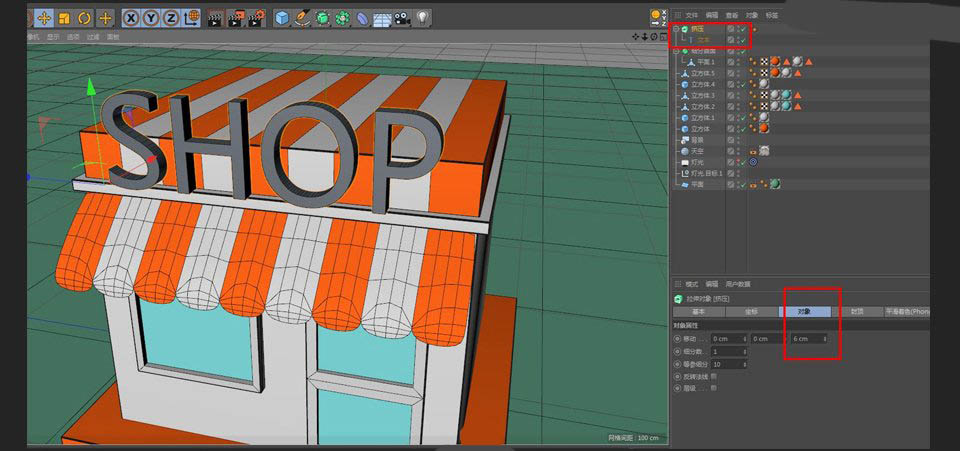Image resolution: width=960 pixels, height=451 pixels.
Task: Click the cube primitive icon
Action: tap(282, 18)
